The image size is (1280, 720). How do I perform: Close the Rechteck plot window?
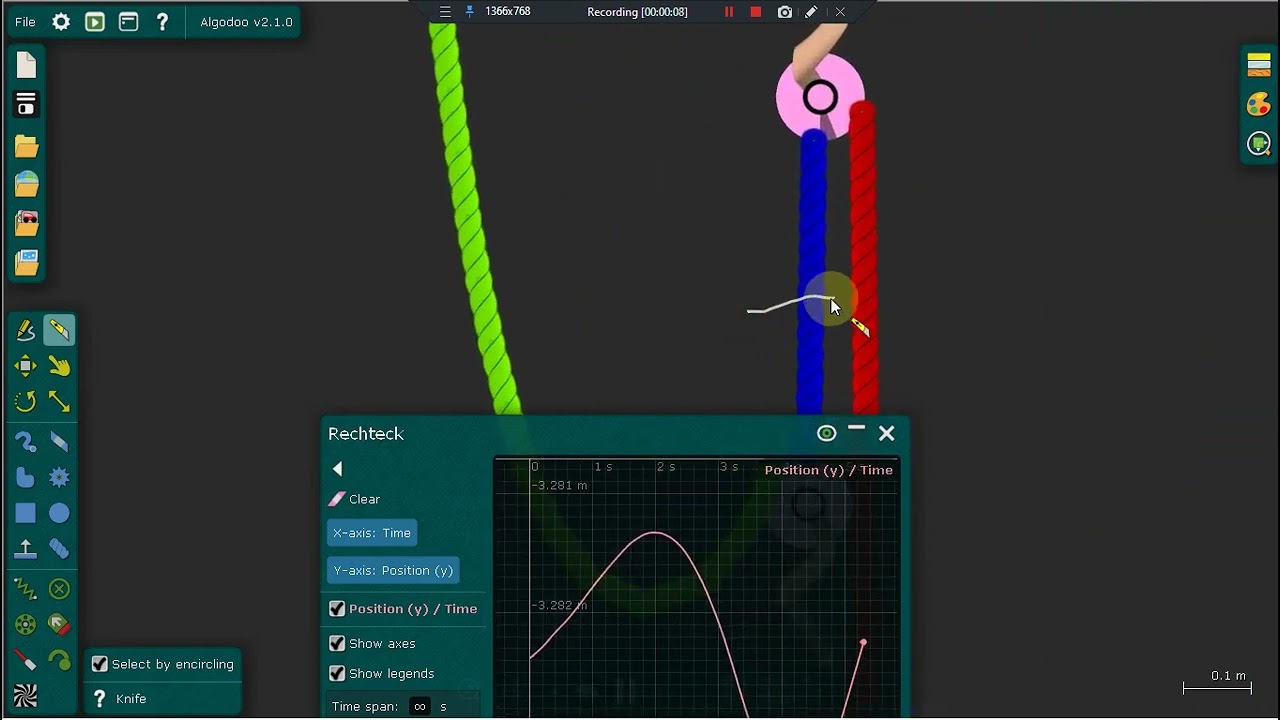[x=886, y=433]
